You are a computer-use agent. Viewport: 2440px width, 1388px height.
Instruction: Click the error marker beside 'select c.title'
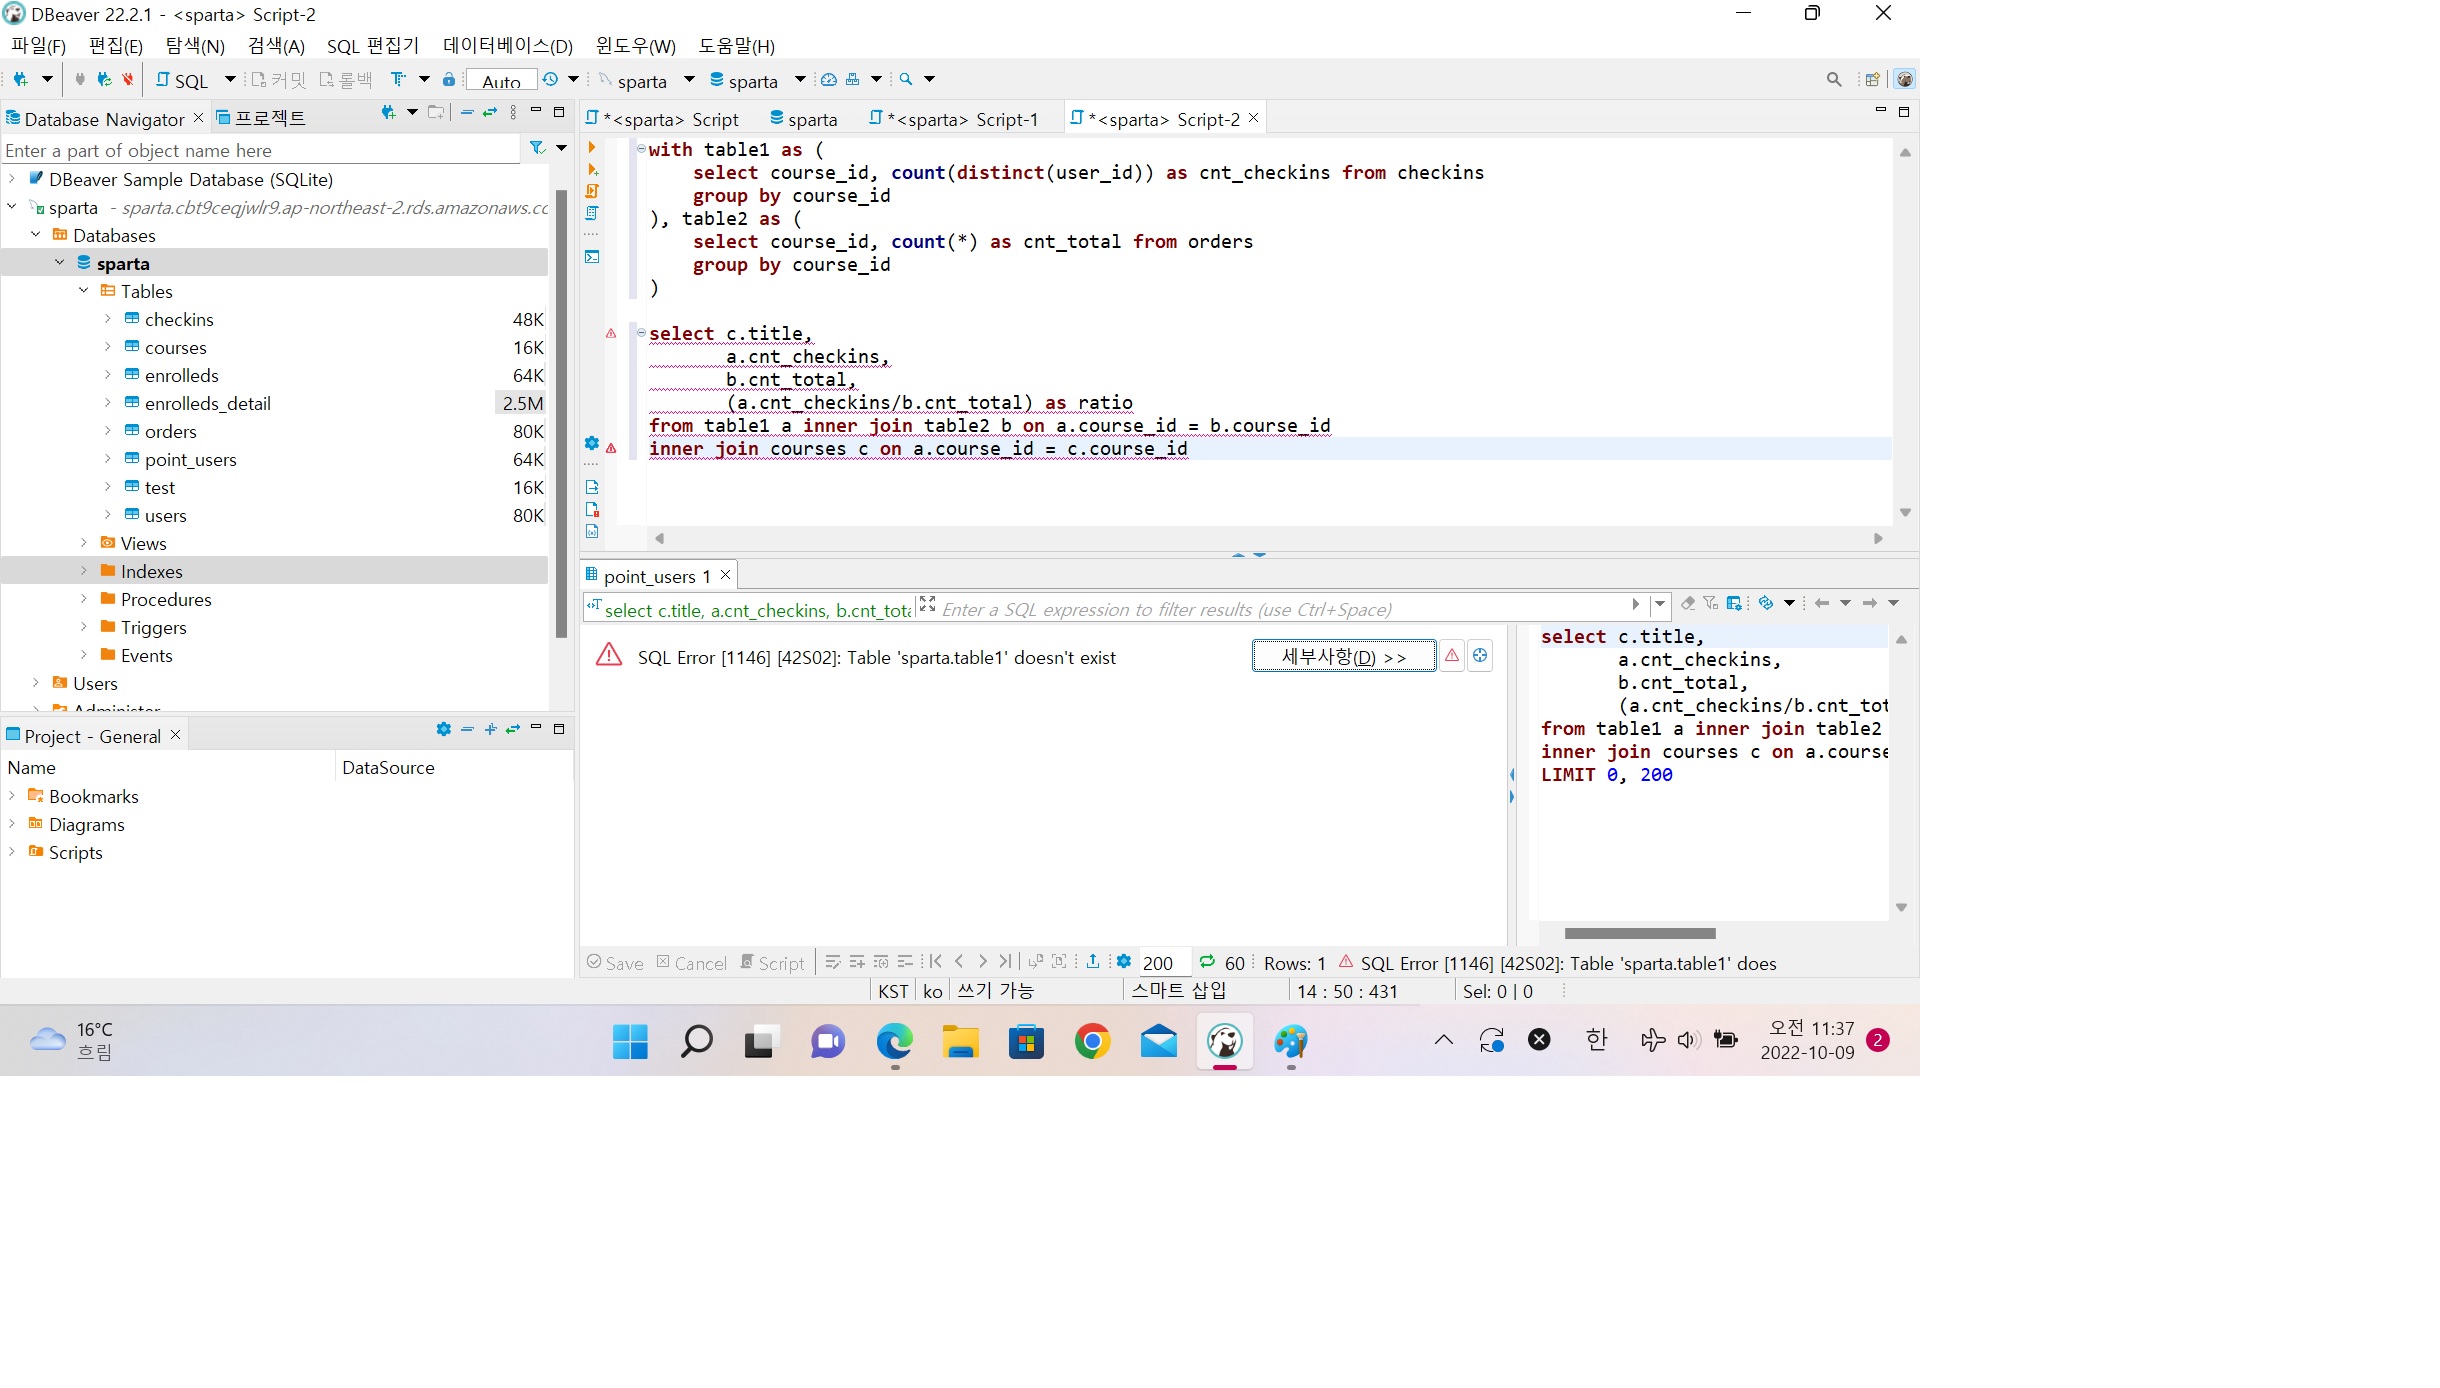[611, 333]
